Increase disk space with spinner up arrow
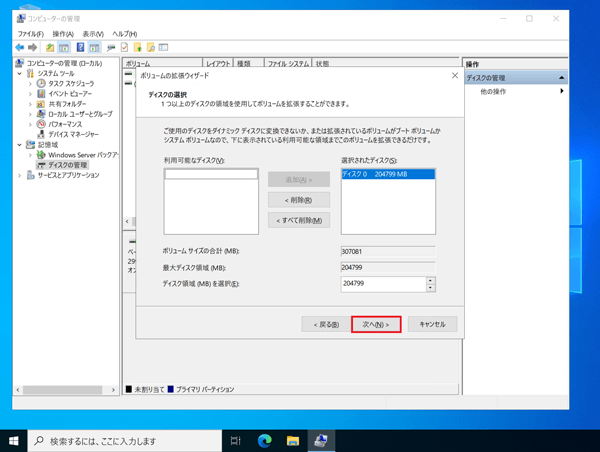600x452 pixels. pos(431,280)
